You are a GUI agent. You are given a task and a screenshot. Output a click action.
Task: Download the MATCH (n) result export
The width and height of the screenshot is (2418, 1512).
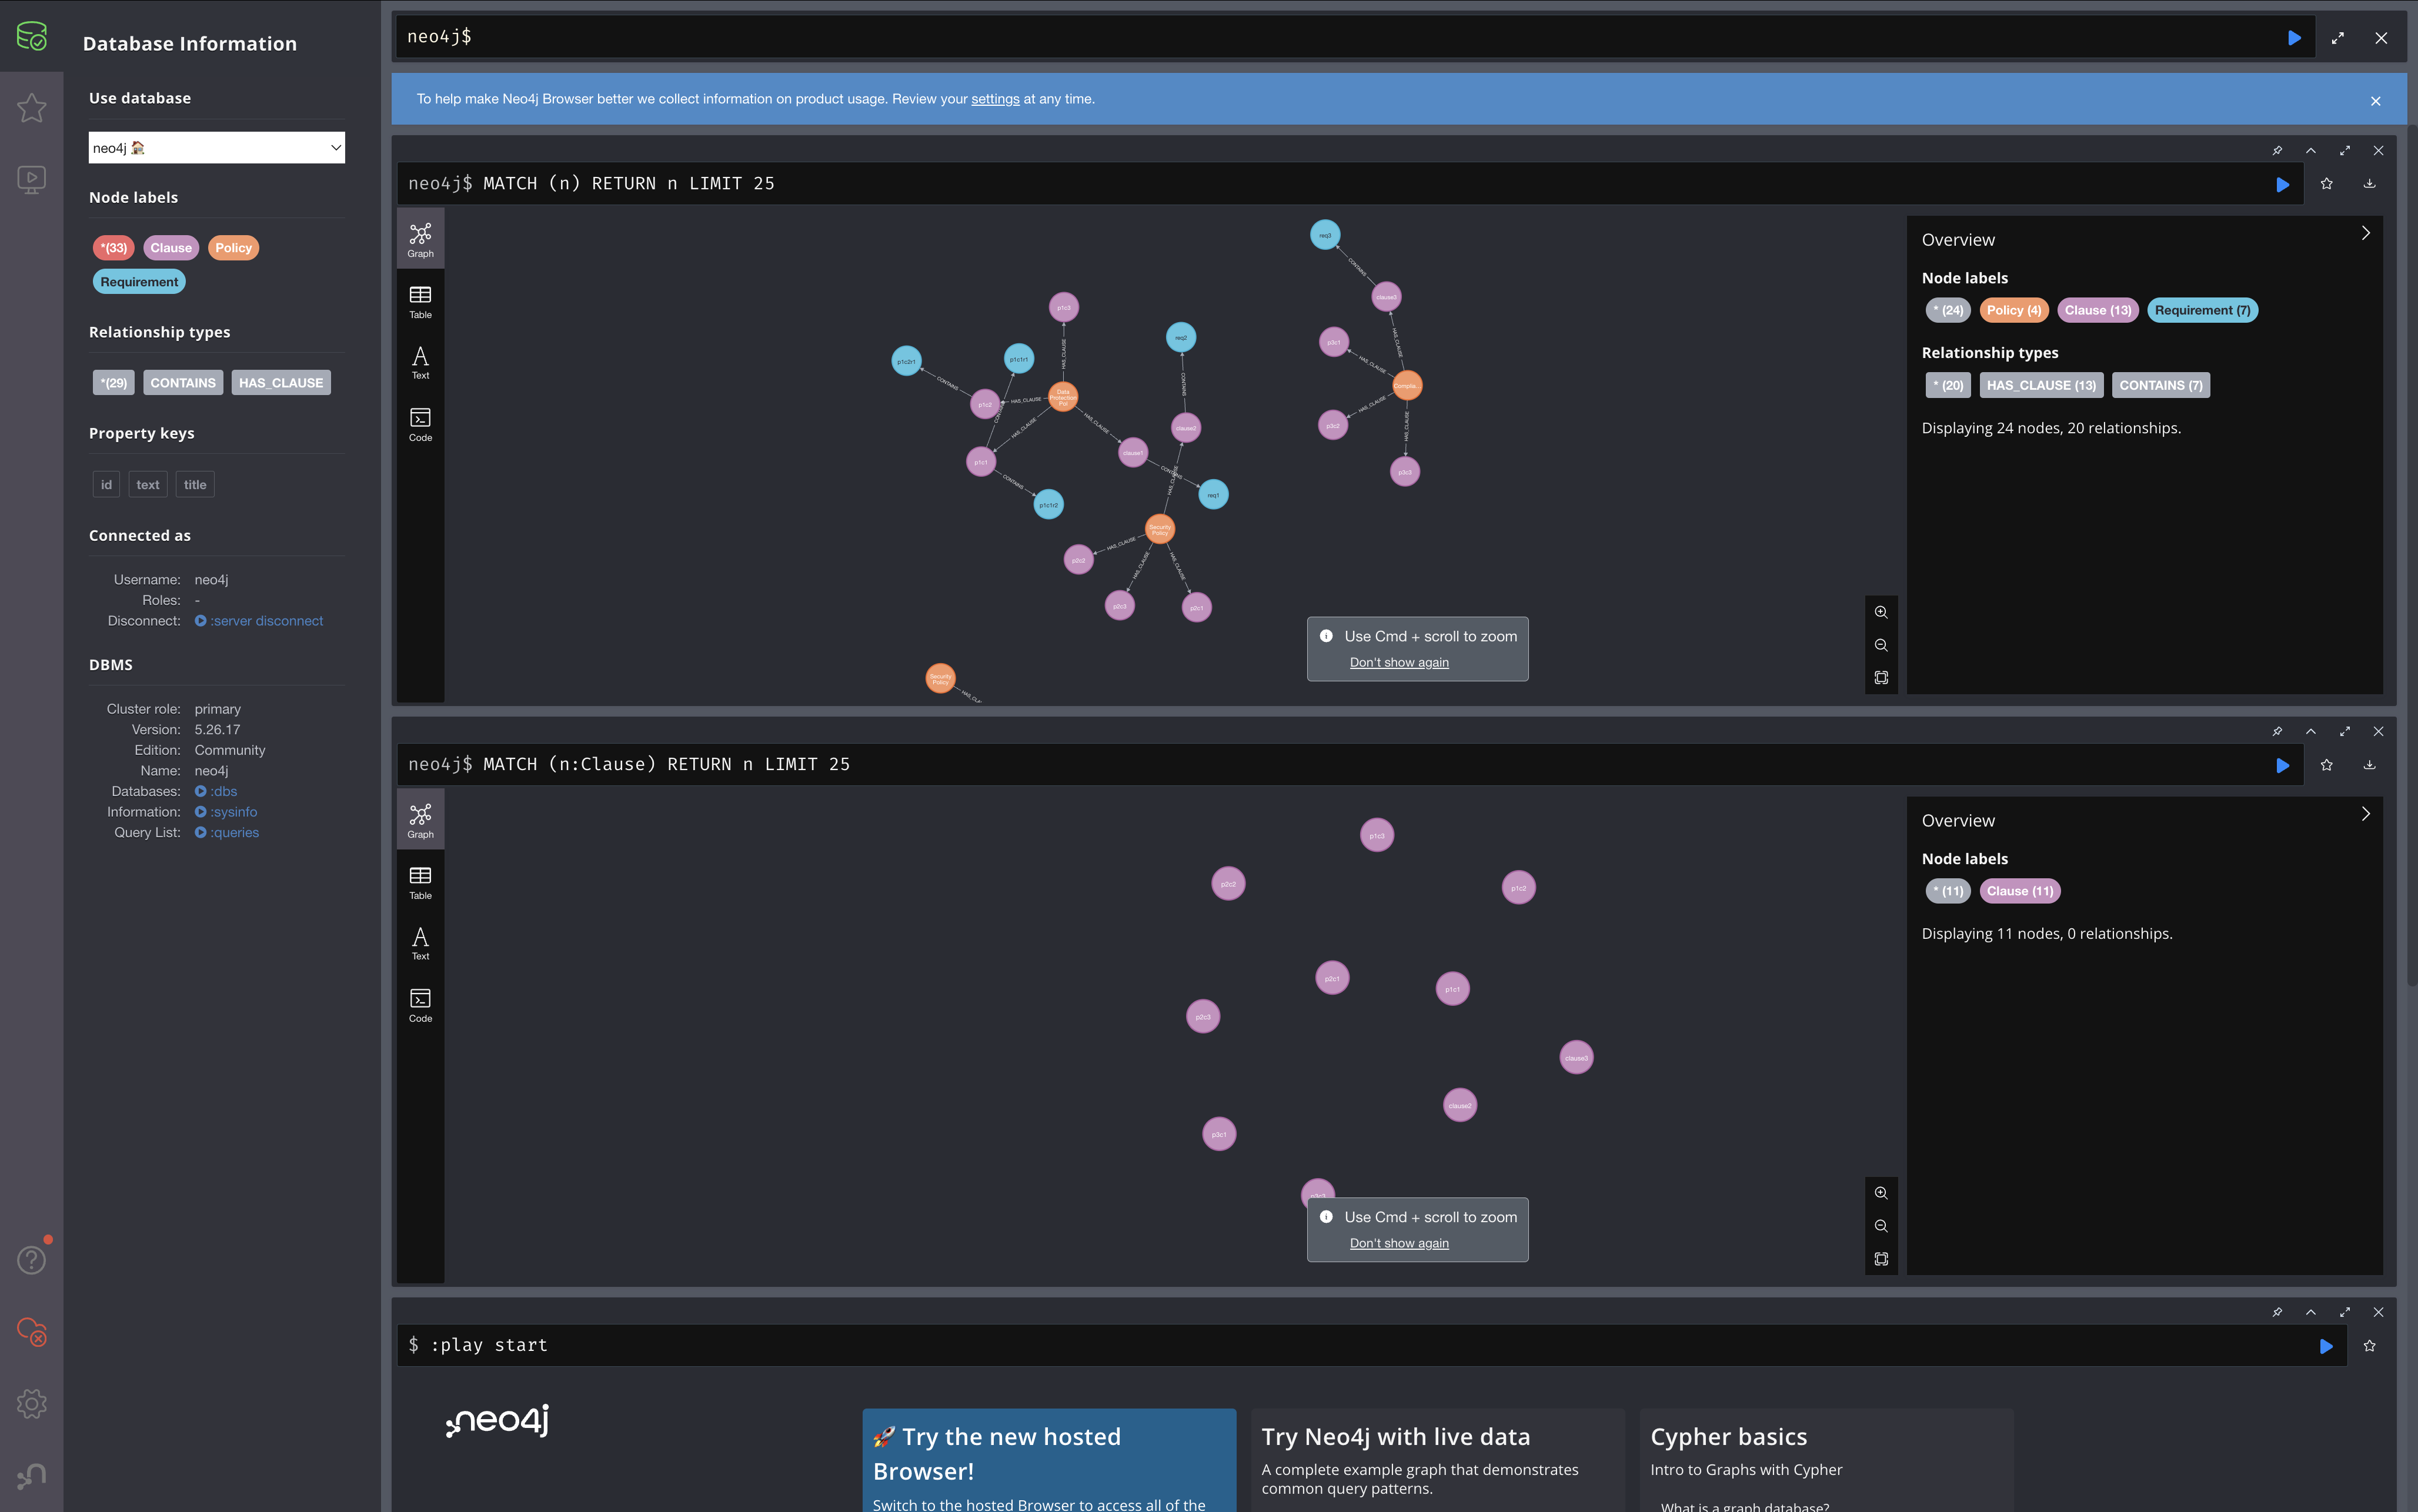(x=2369, y=184)
